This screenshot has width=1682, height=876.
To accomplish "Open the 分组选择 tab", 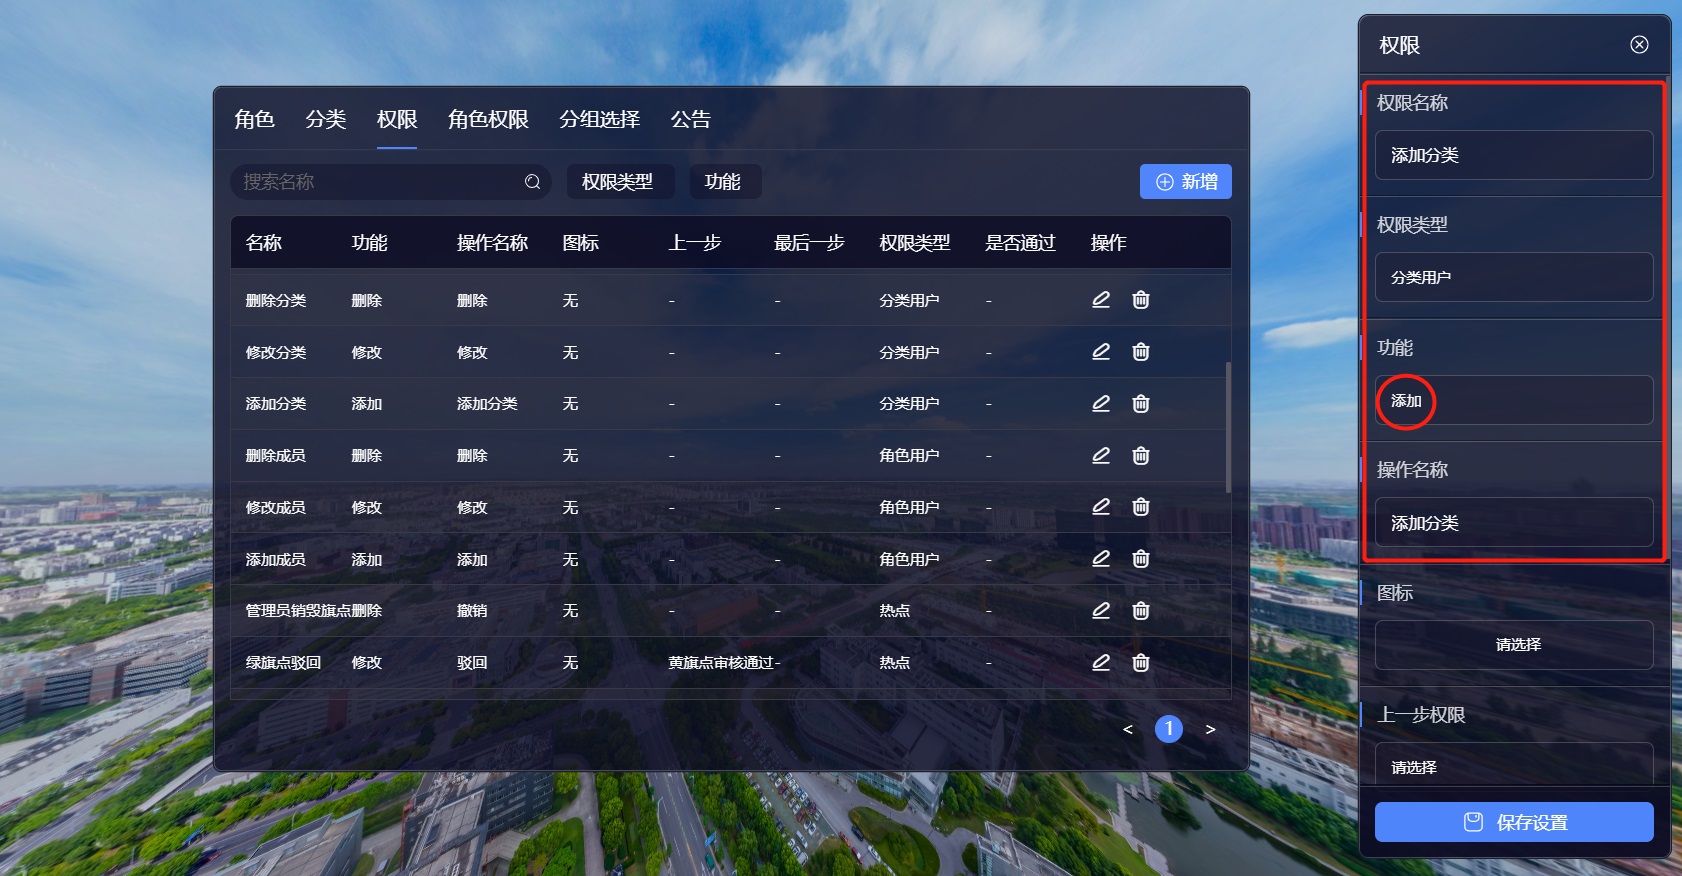I will click(600, 119).
